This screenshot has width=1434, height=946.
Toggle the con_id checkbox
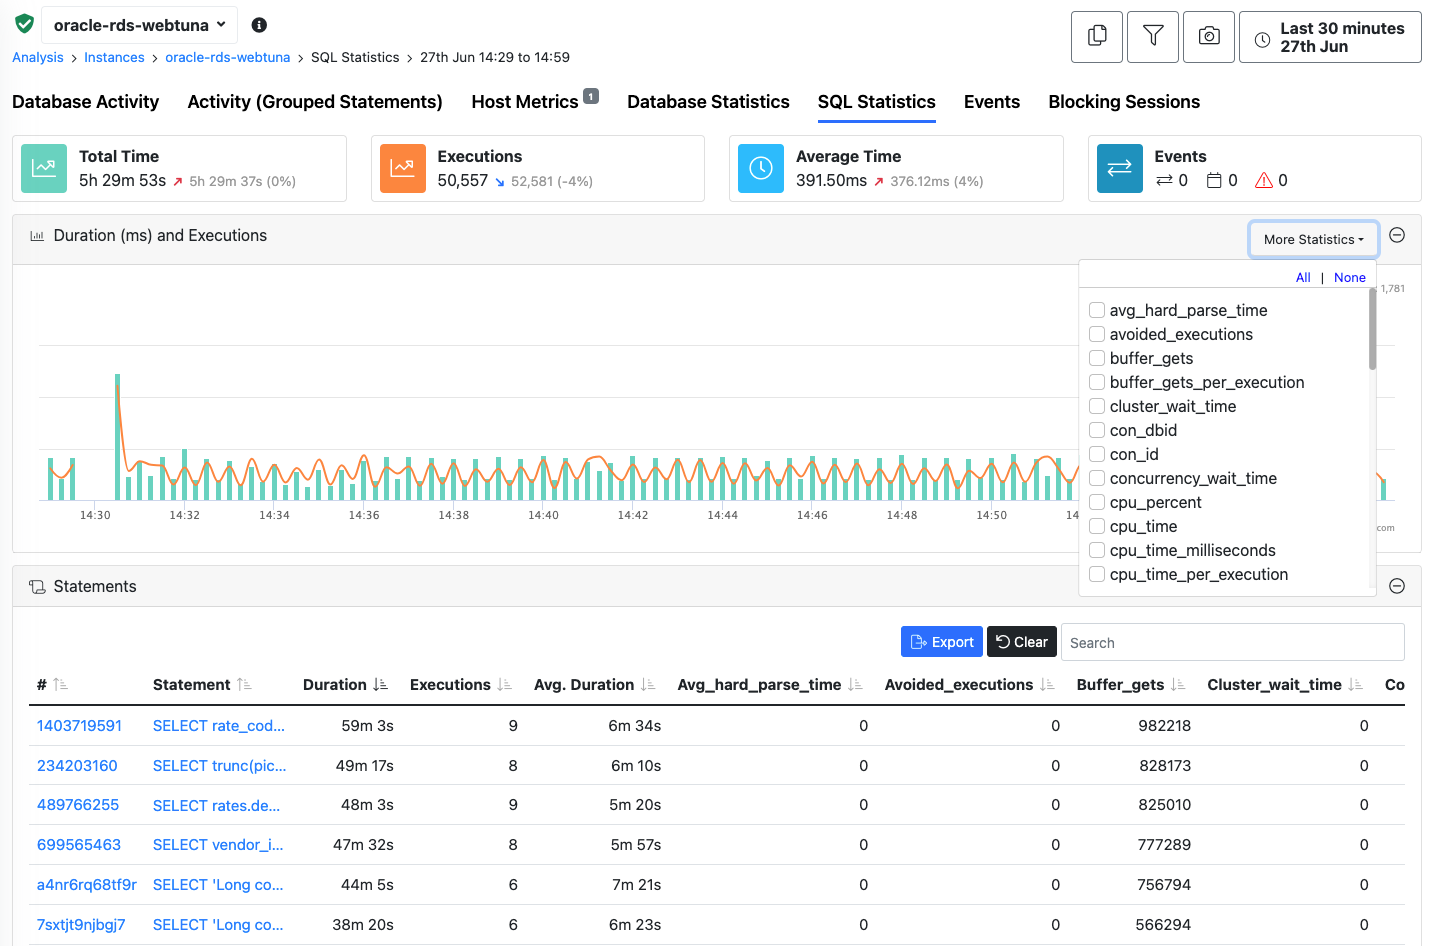[1097, 454]
